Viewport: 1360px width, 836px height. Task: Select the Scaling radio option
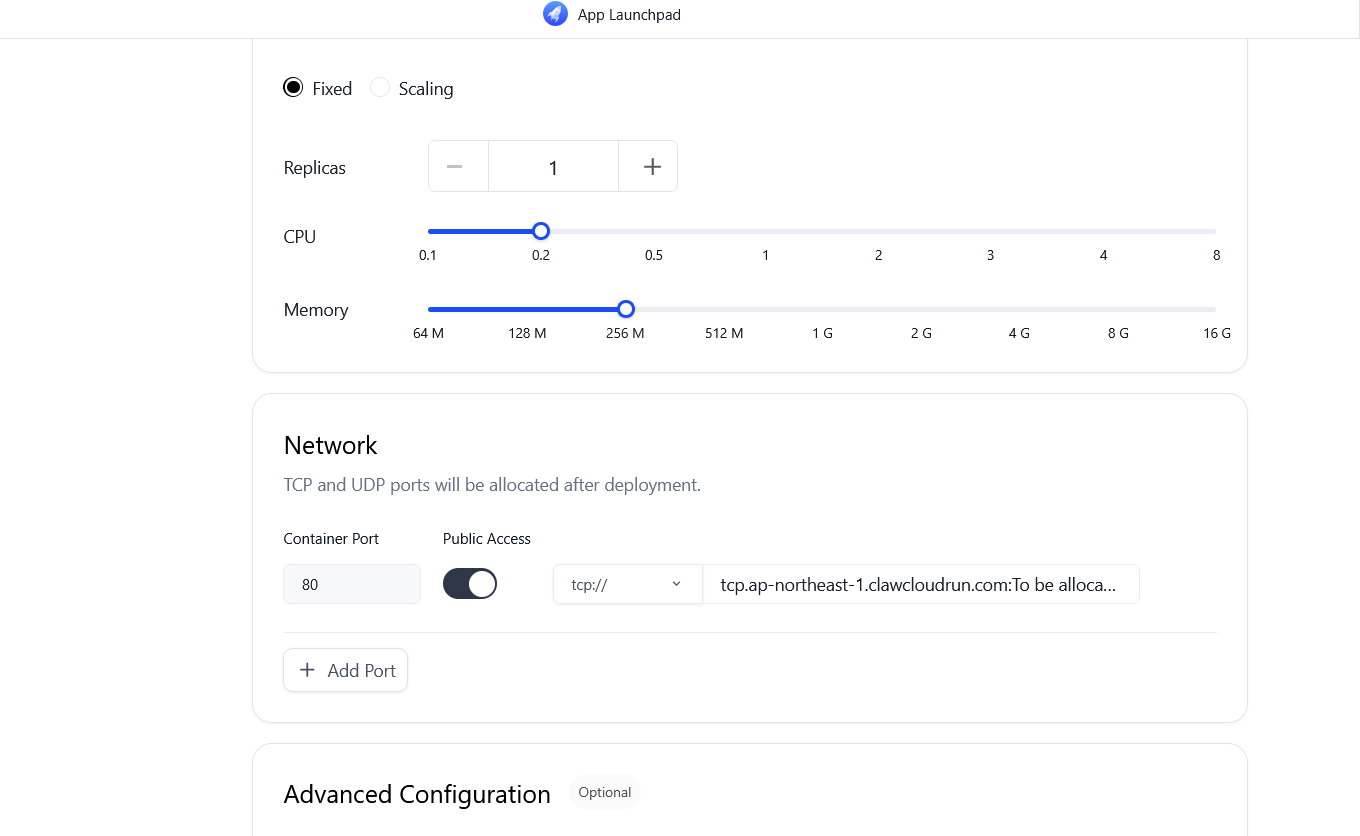point(380,88)
